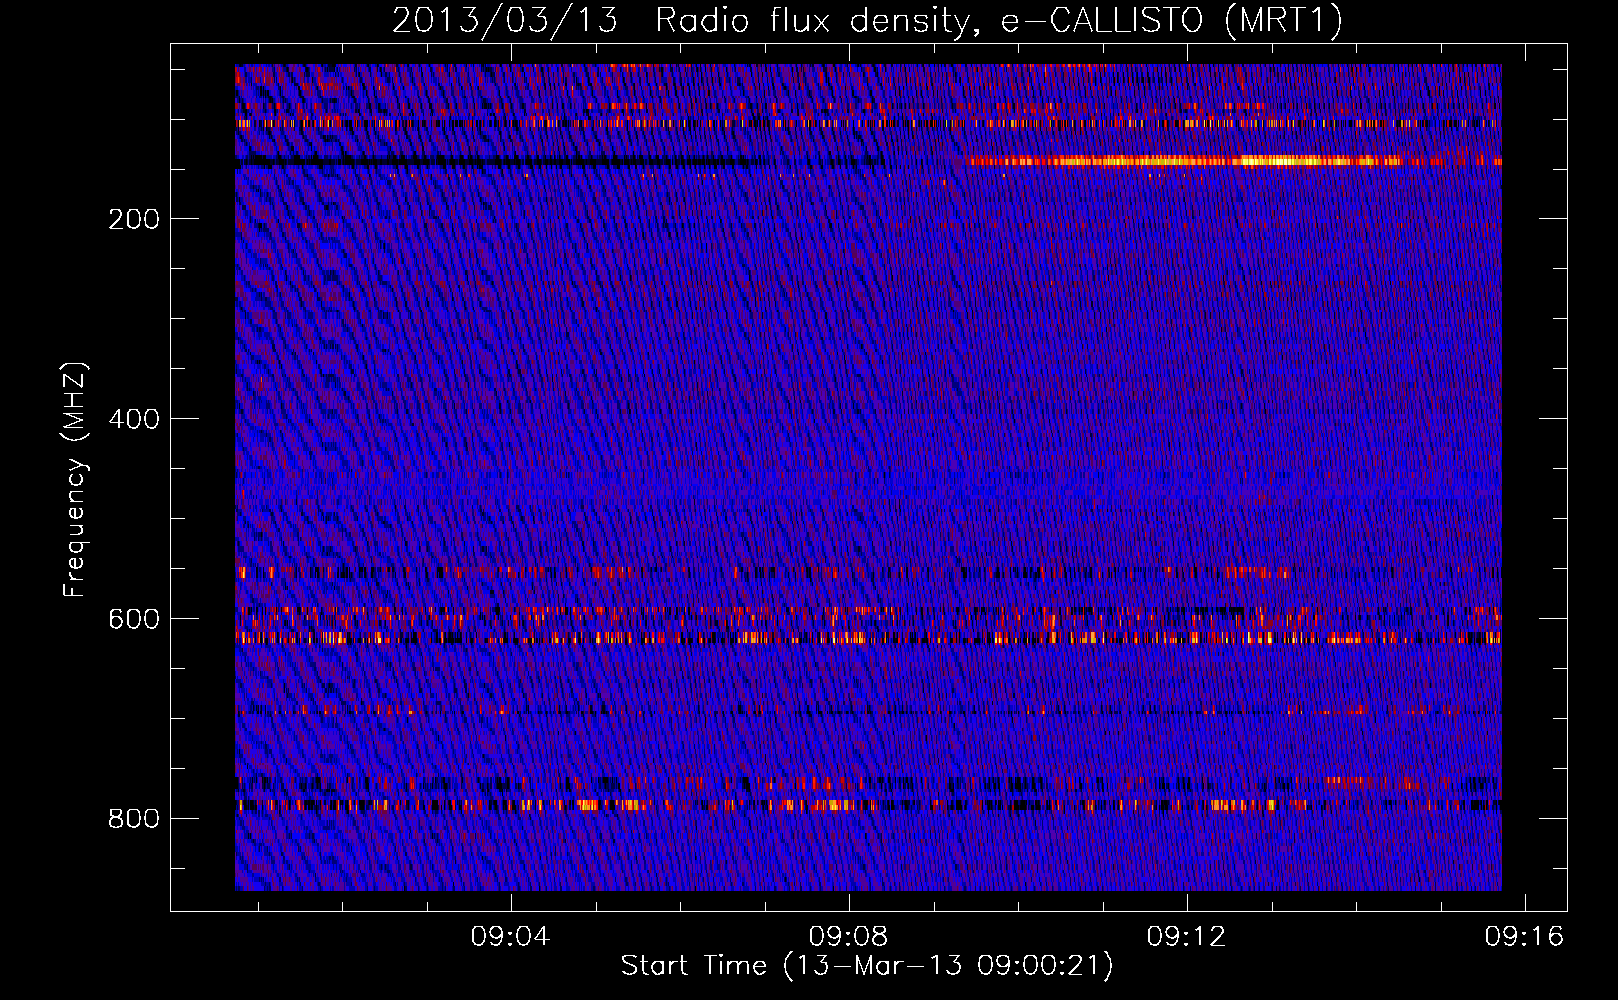Click the 09:04 time tick label

511,937
